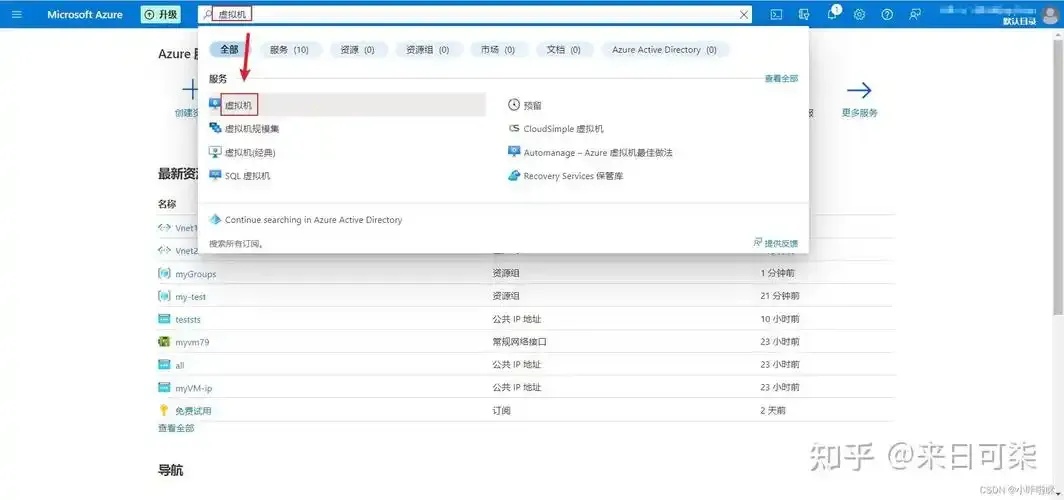Image resolution: width=1064 pixels, height=500 pixels.
Task: Open the Automanage – Azure 虚拟机最佳做法 result
Action: 598,153
